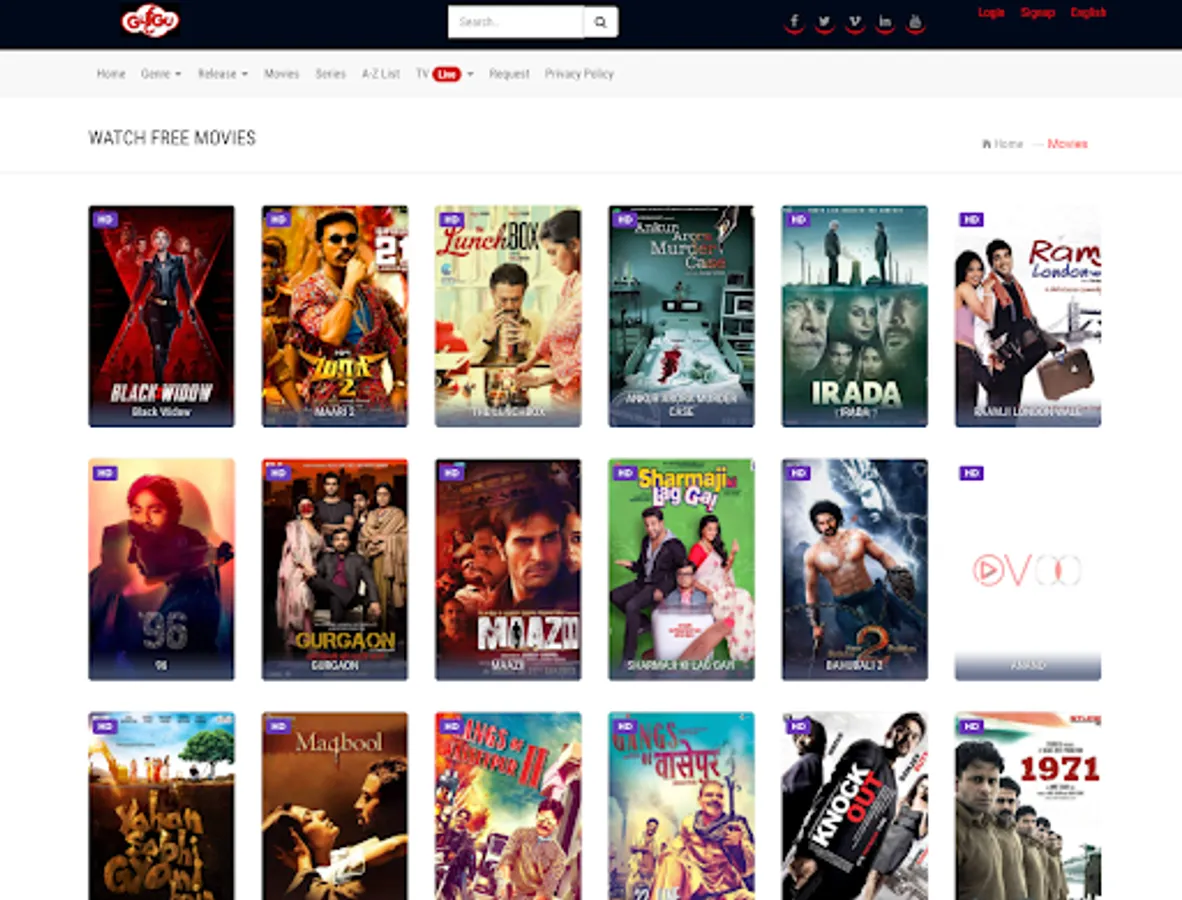Open Series in navigation bar
The height and width of the screenshot is (900, 1182).
point(330,74)
